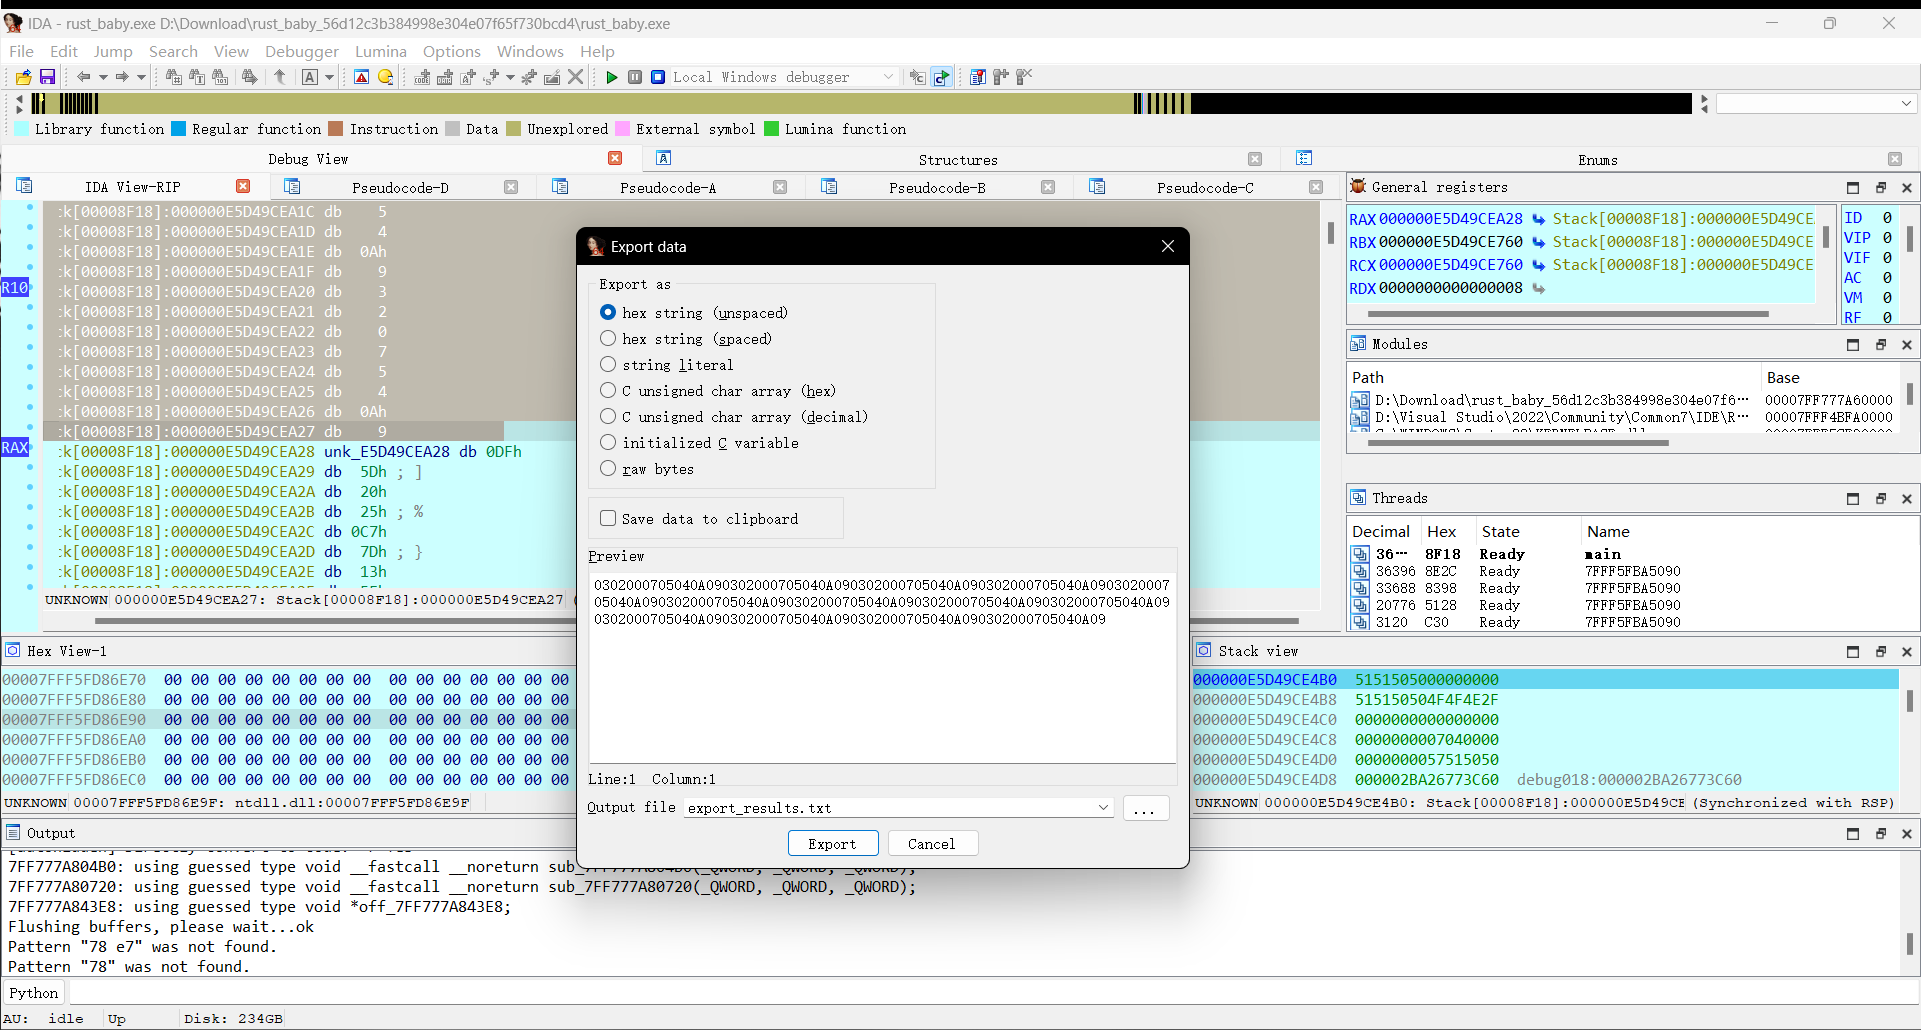Pause the process with the pause icon
1921x1030 pixels.
pyautogui.click(x=635, y=77)
